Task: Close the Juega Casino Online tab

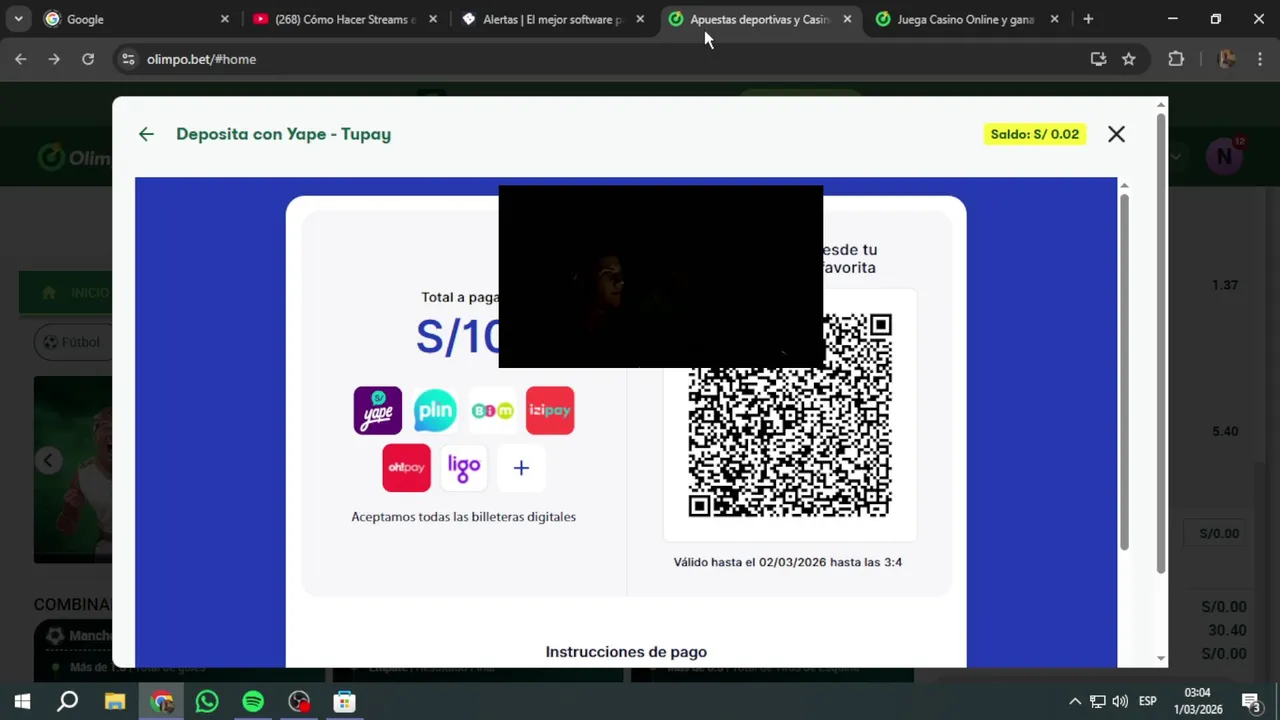Action: coord(1054,19)
